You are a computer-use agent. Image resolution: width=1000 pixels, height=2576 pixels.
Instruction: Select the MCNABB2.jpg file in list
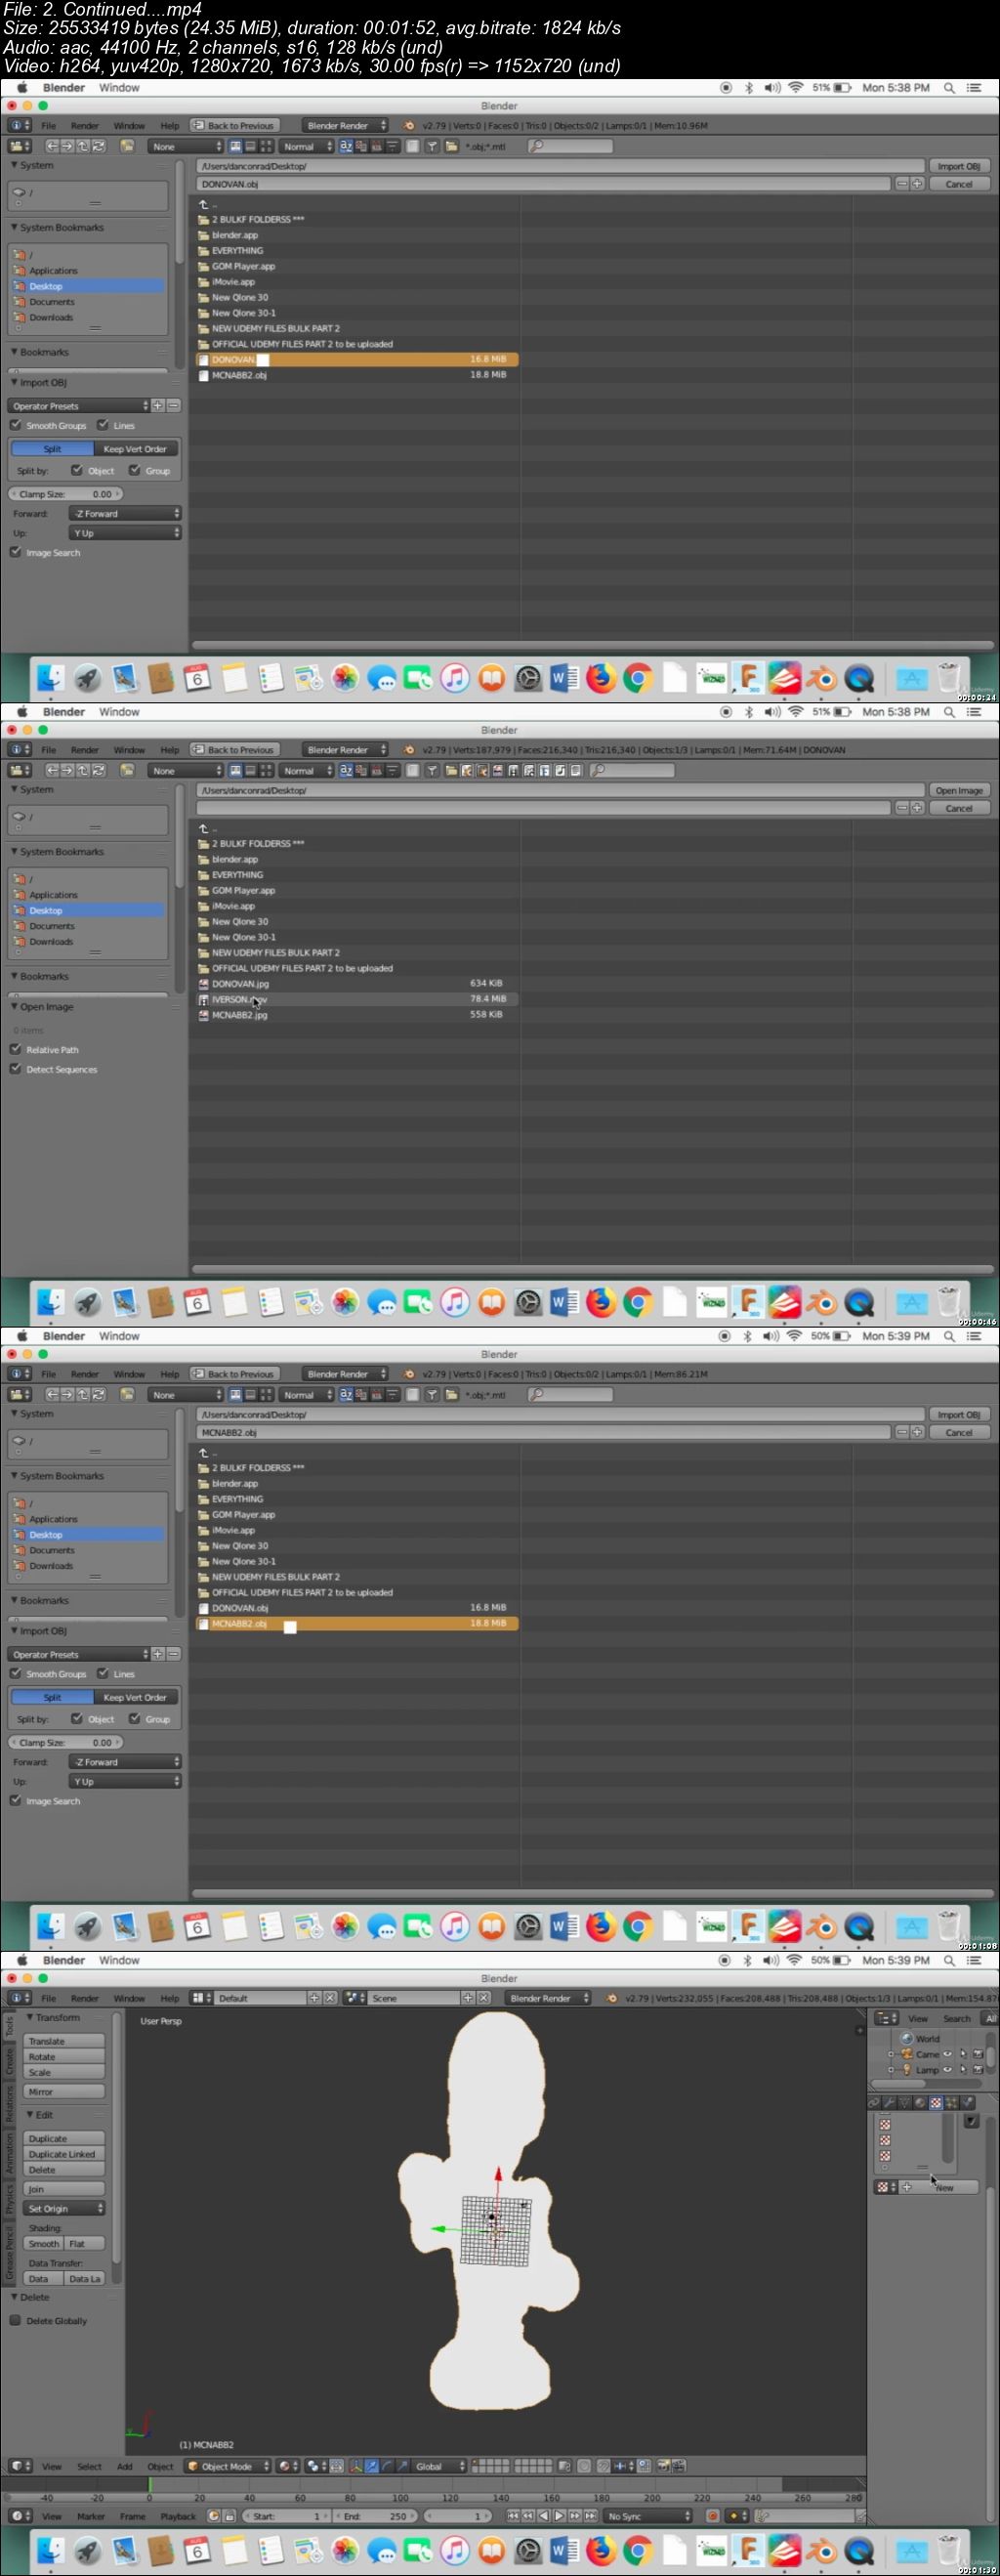point(240,1015)
